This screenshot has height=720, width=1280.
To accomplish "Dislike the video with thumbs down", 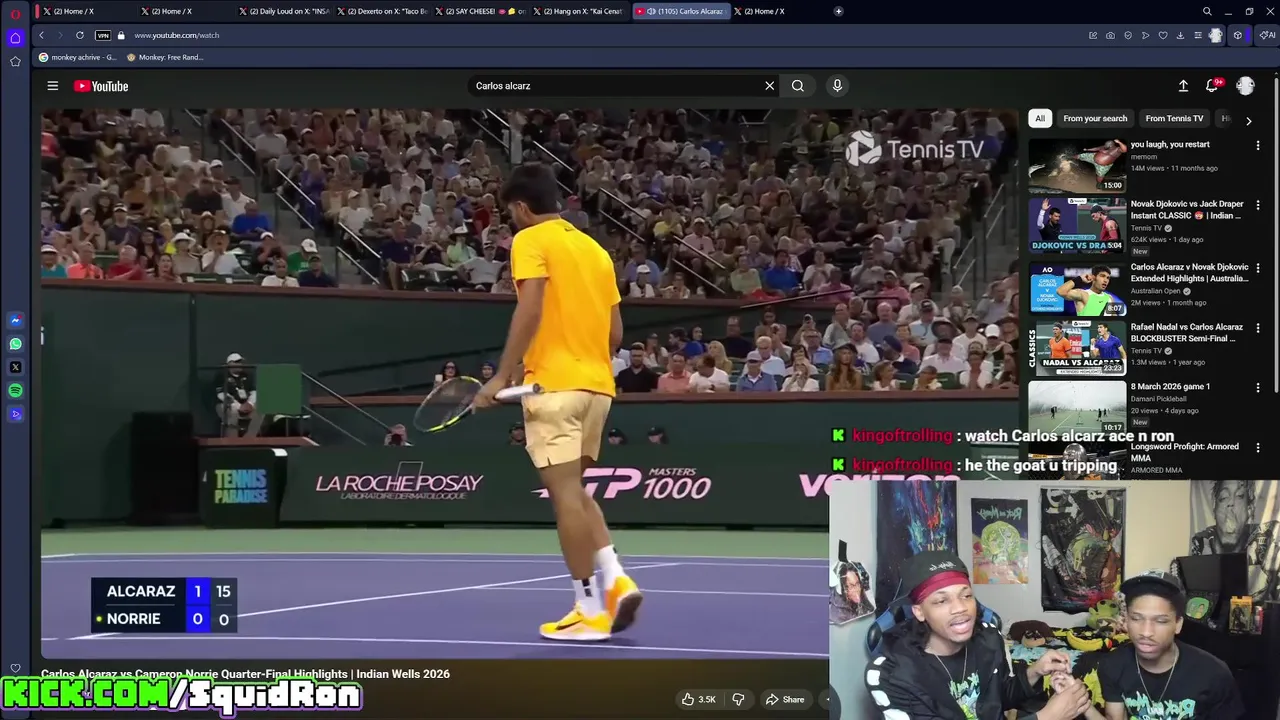I will 738,699.
